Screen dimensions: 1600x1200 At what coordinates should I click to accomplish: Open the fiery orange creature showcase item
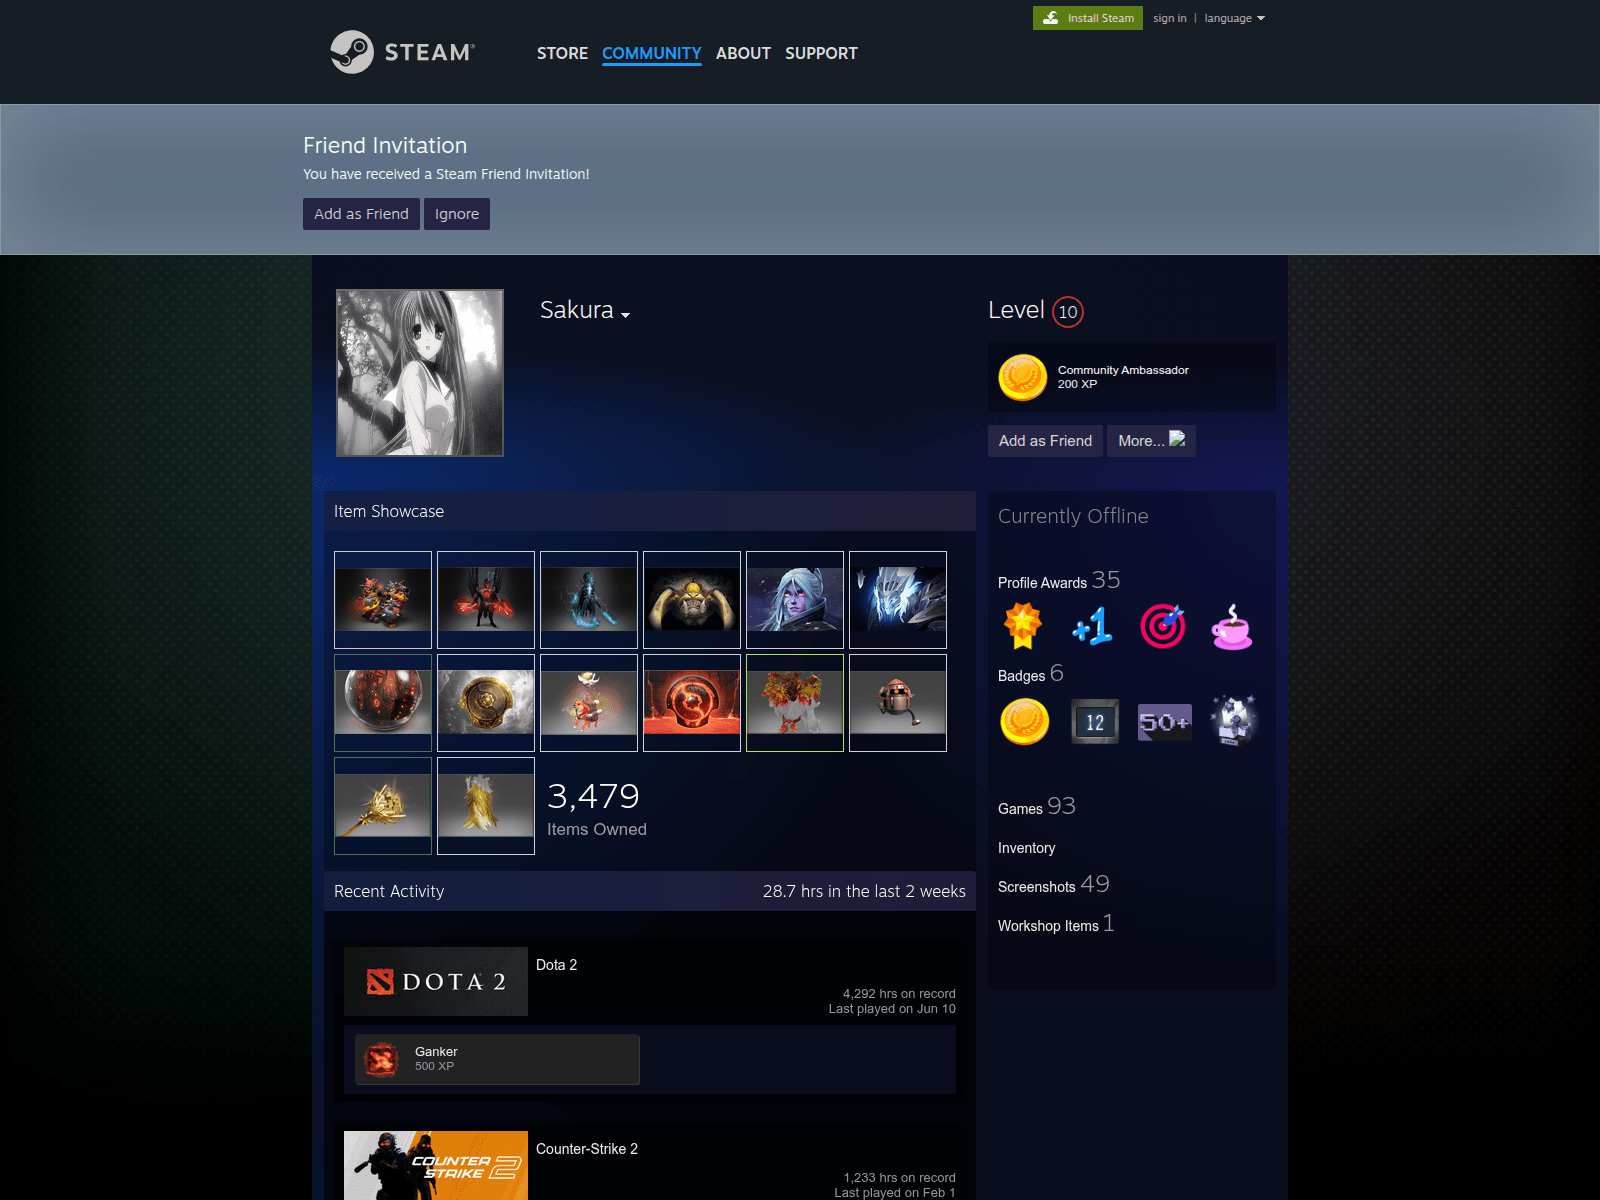pyautogui.click(x=383, y=600)
